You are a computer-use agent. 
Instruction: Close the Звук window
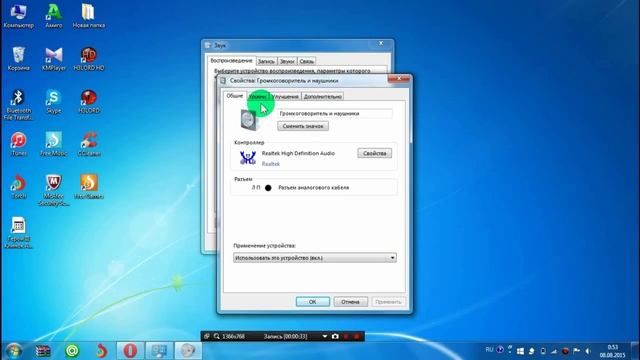pyautogui.click(x=381, y=43)
